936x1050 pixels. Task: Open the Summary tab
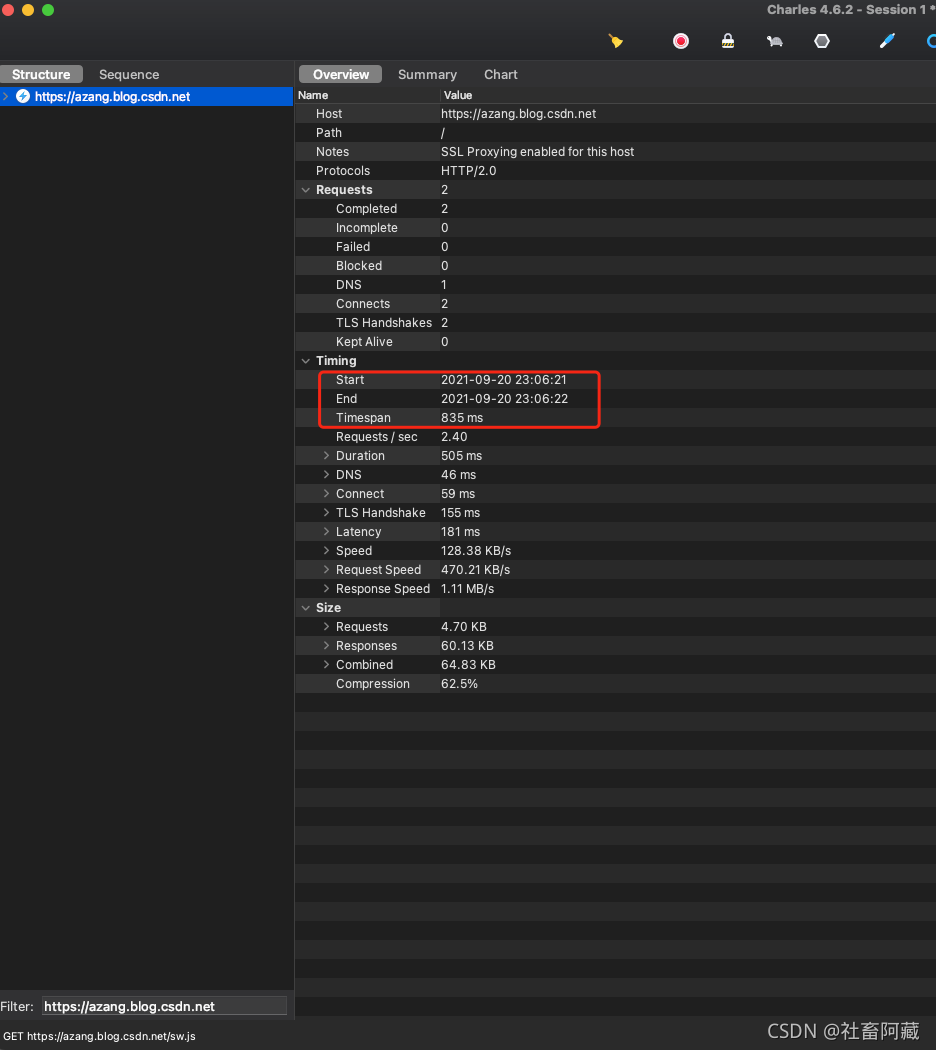427,74
